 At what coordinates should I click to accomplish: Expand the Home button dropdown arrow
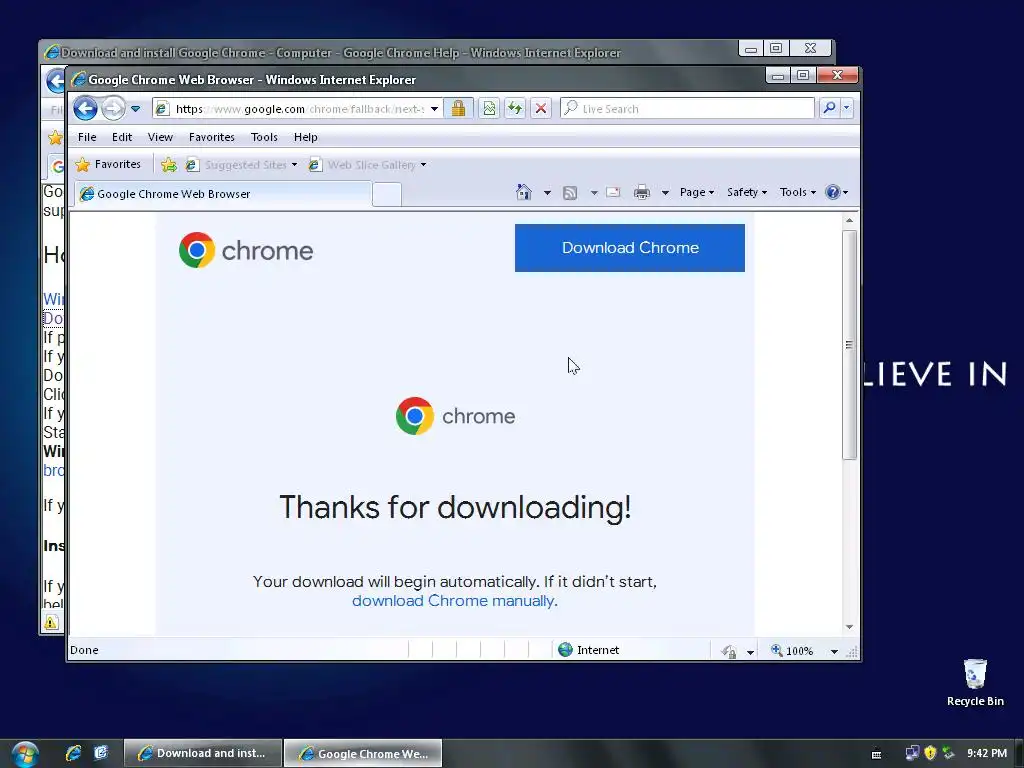click(x=547, y=193)
